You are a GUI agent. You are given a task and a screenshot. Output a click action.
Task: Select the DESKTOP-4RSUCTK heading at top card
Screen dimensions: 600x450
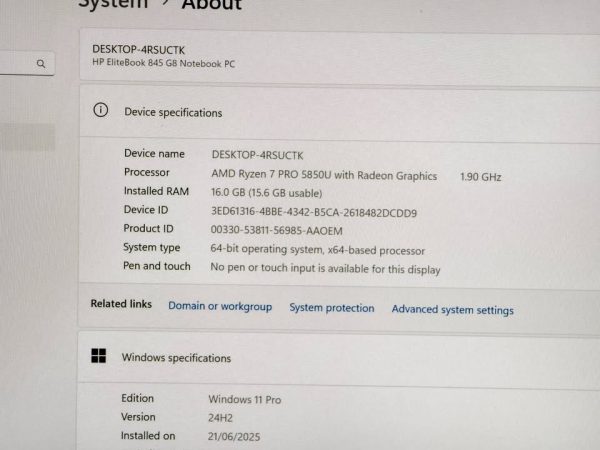[x=139, y=50]
